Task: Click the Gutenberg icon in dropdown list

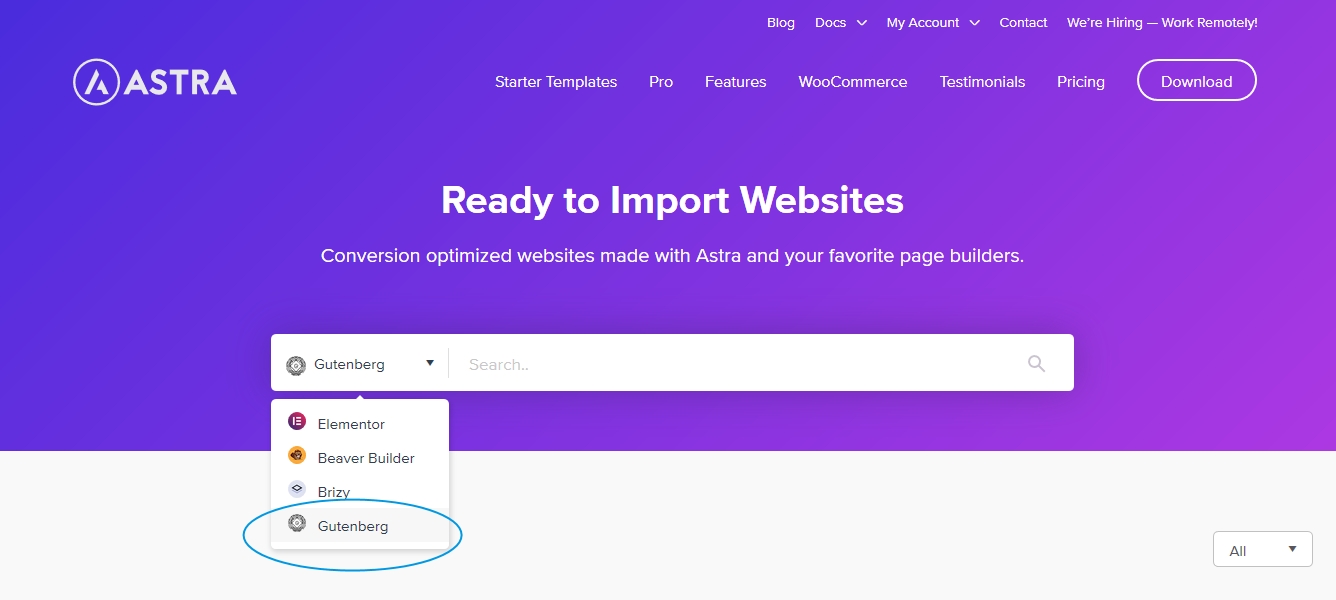Action: 296,524
